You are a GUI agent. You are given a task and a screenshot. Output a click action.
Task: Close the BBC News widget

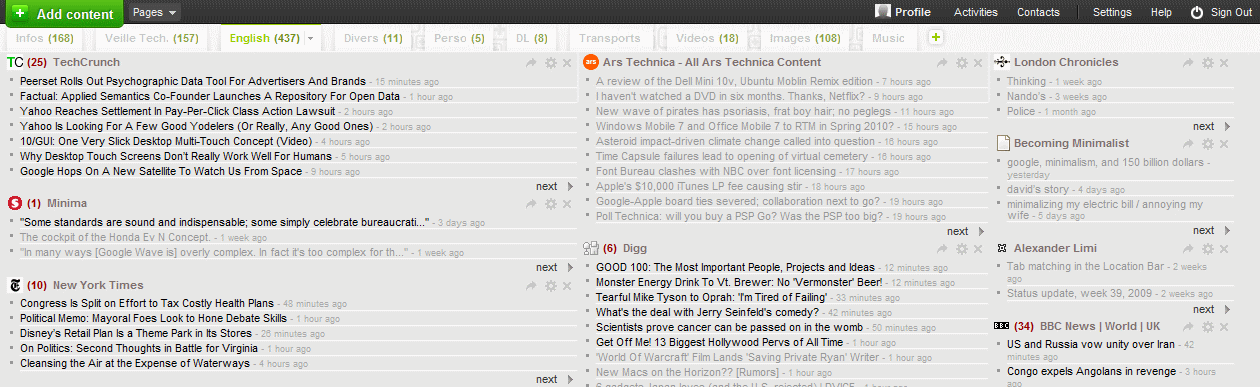click(1223, 327)
